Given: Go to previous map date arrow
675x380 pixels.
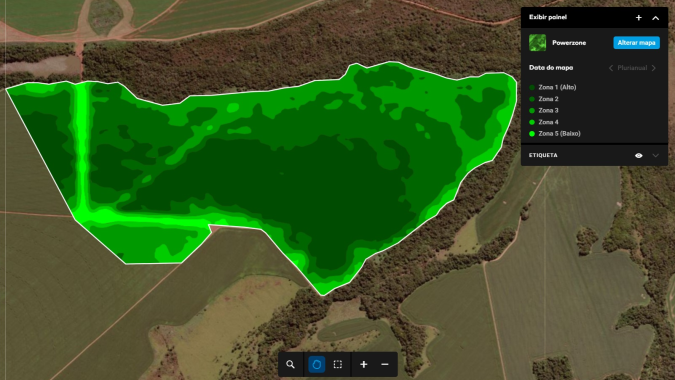Looking at the screenshot, I should pos(610,68).
